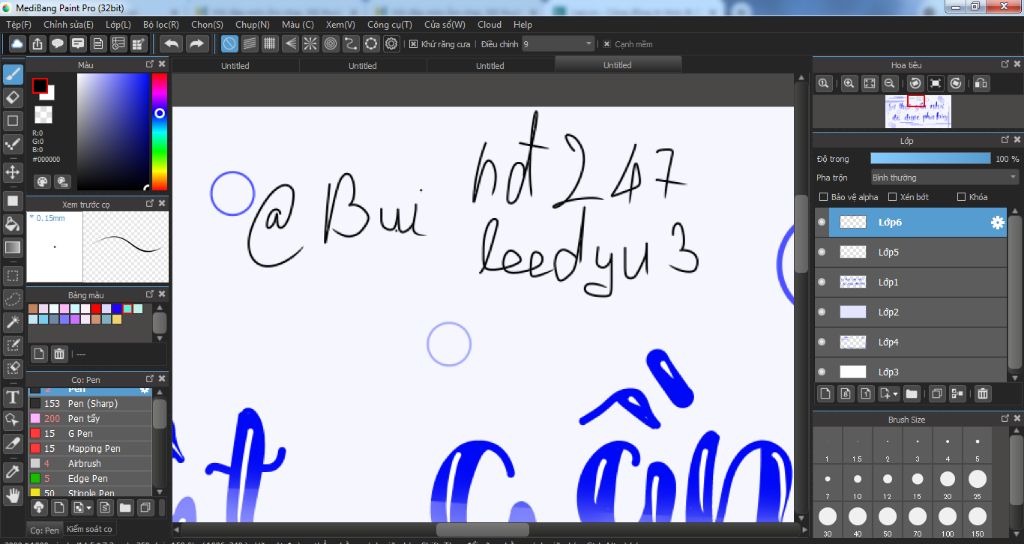Select the Bucket fill tool
The image size is (1024, 544).
[x=12, y=224]
